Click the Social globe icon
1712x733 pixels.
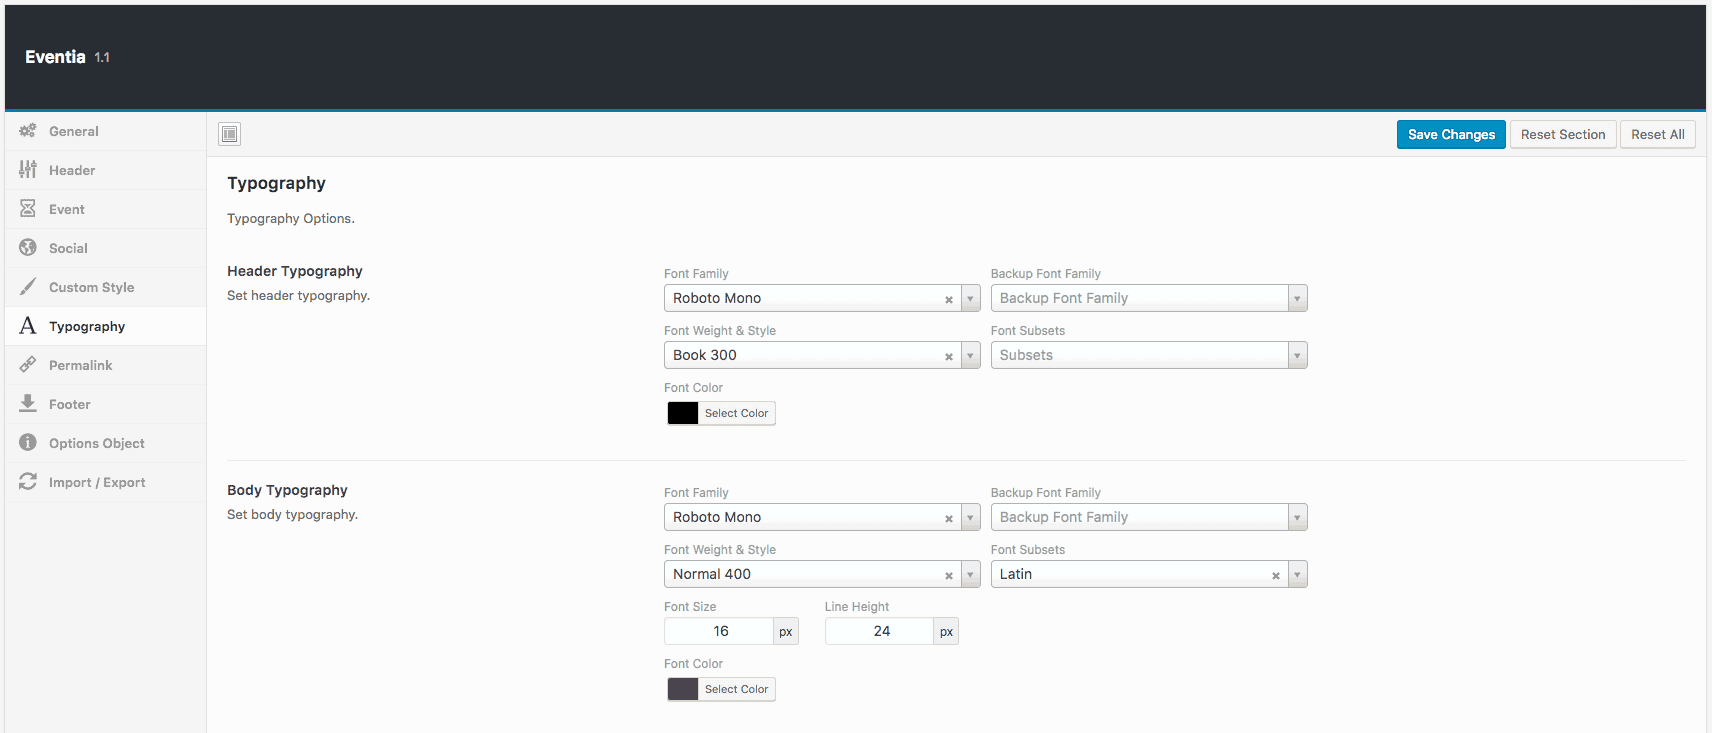[28, 248]
